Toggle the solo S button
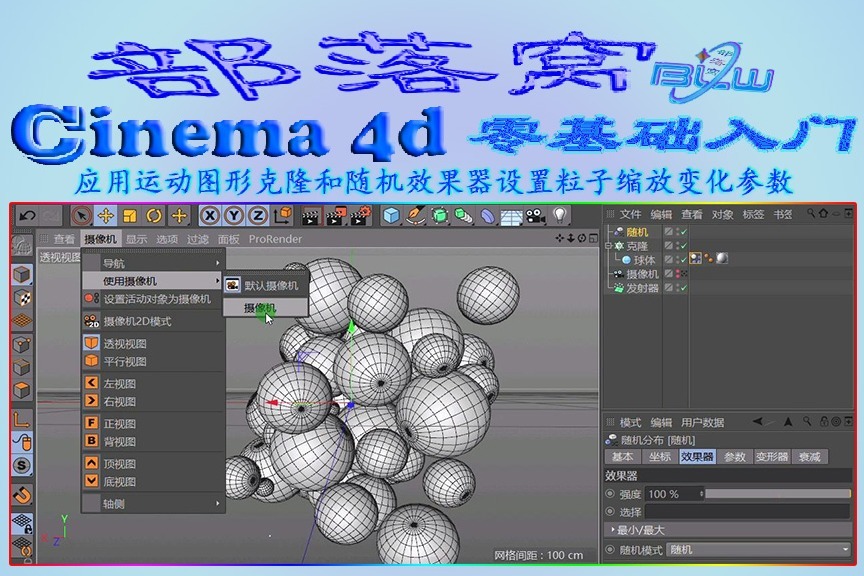The height and width of the screenshot is (576, 864). tap(21, 466)
